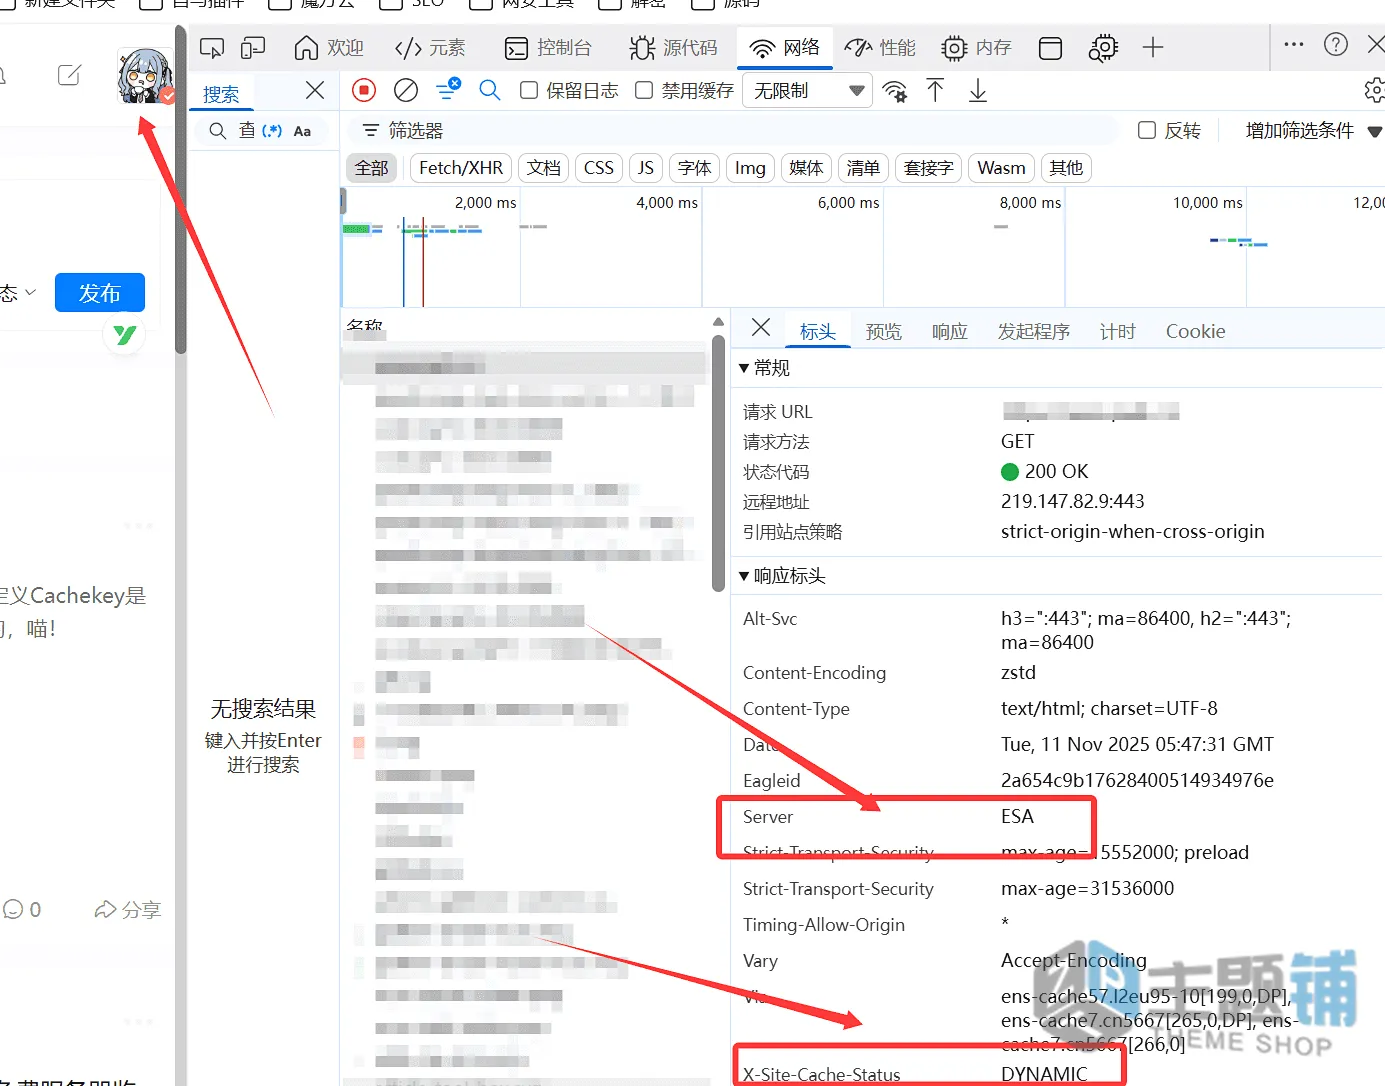The image size is (1385, 1086).
Task: Toggle the network filter icon
Action: [x=448, y=90]
